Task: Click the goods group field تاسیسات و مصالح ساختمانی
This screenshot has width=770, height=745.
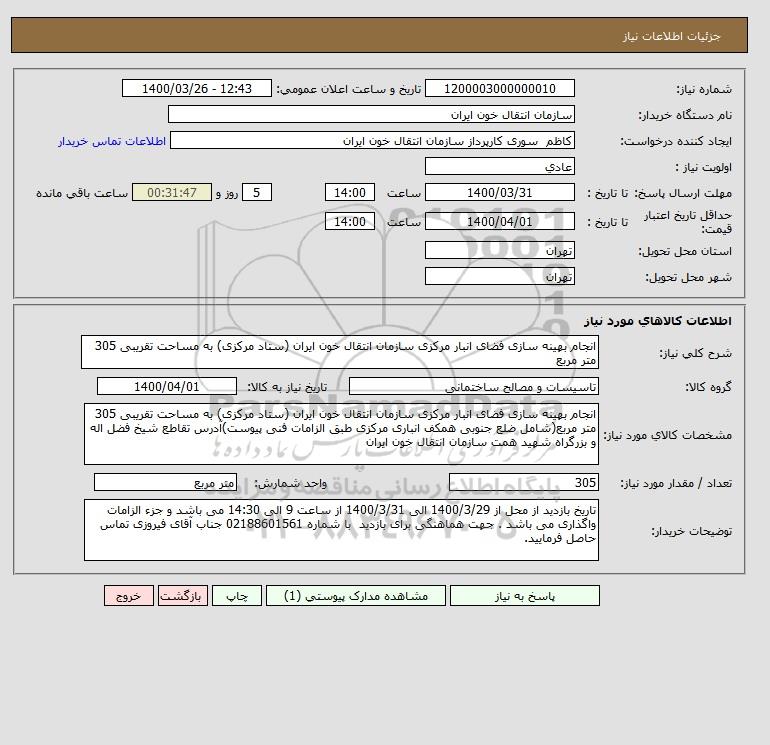Action: (473, 386)
